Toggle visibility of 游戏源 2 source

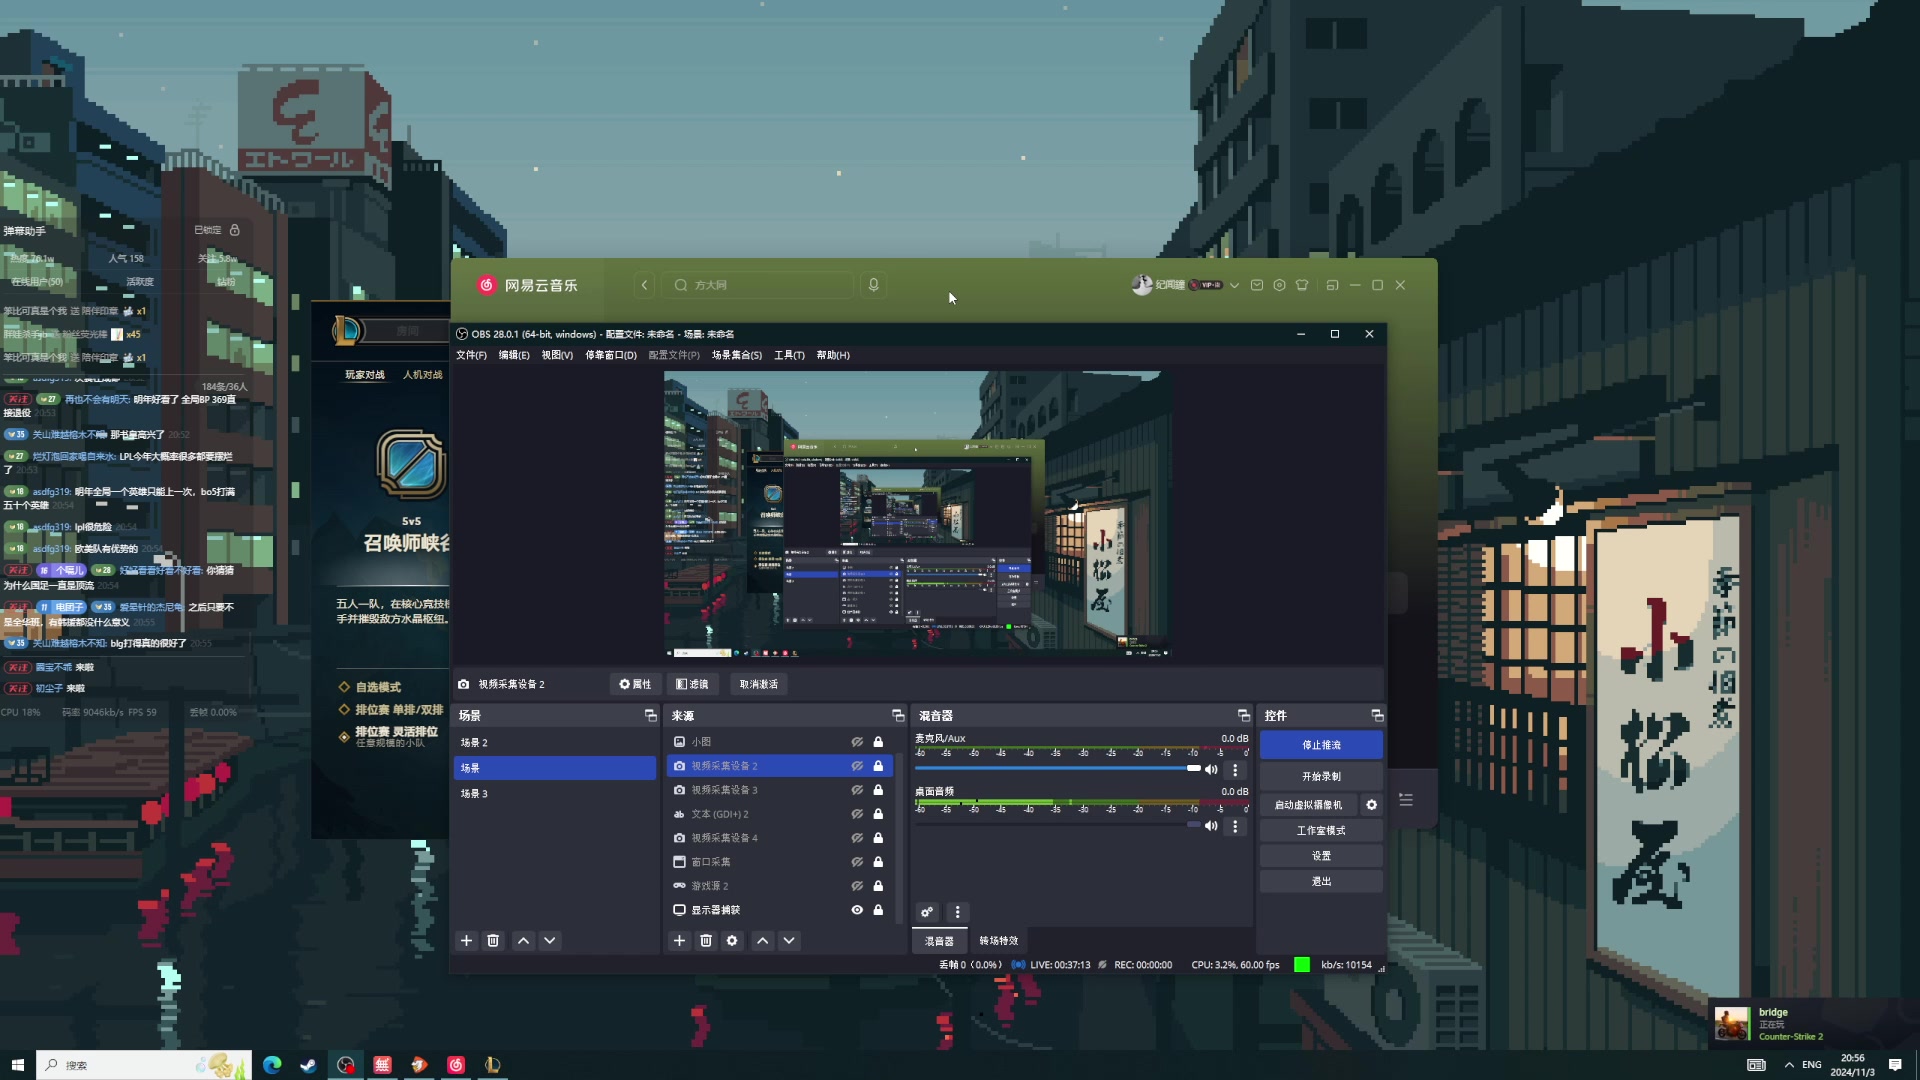tap(857, 886)
